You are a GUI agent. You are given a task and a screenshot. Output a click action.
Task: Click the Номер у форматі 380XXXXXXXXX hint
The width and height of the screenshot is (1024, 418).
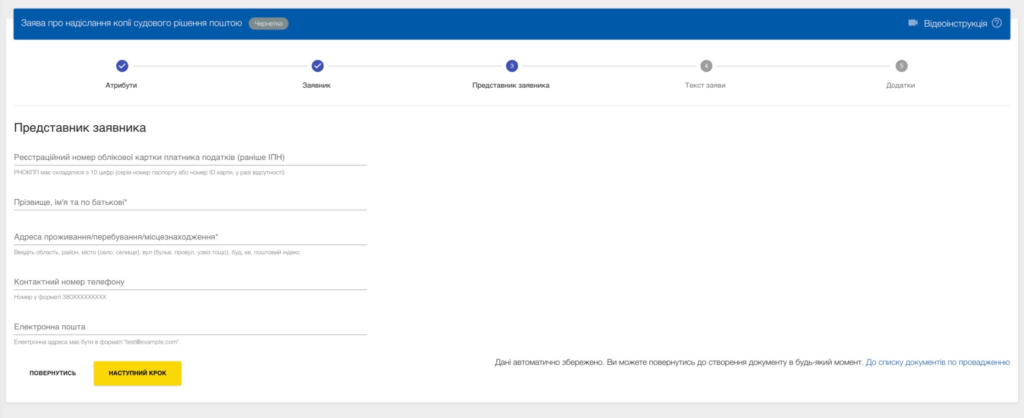coord(59,297)
